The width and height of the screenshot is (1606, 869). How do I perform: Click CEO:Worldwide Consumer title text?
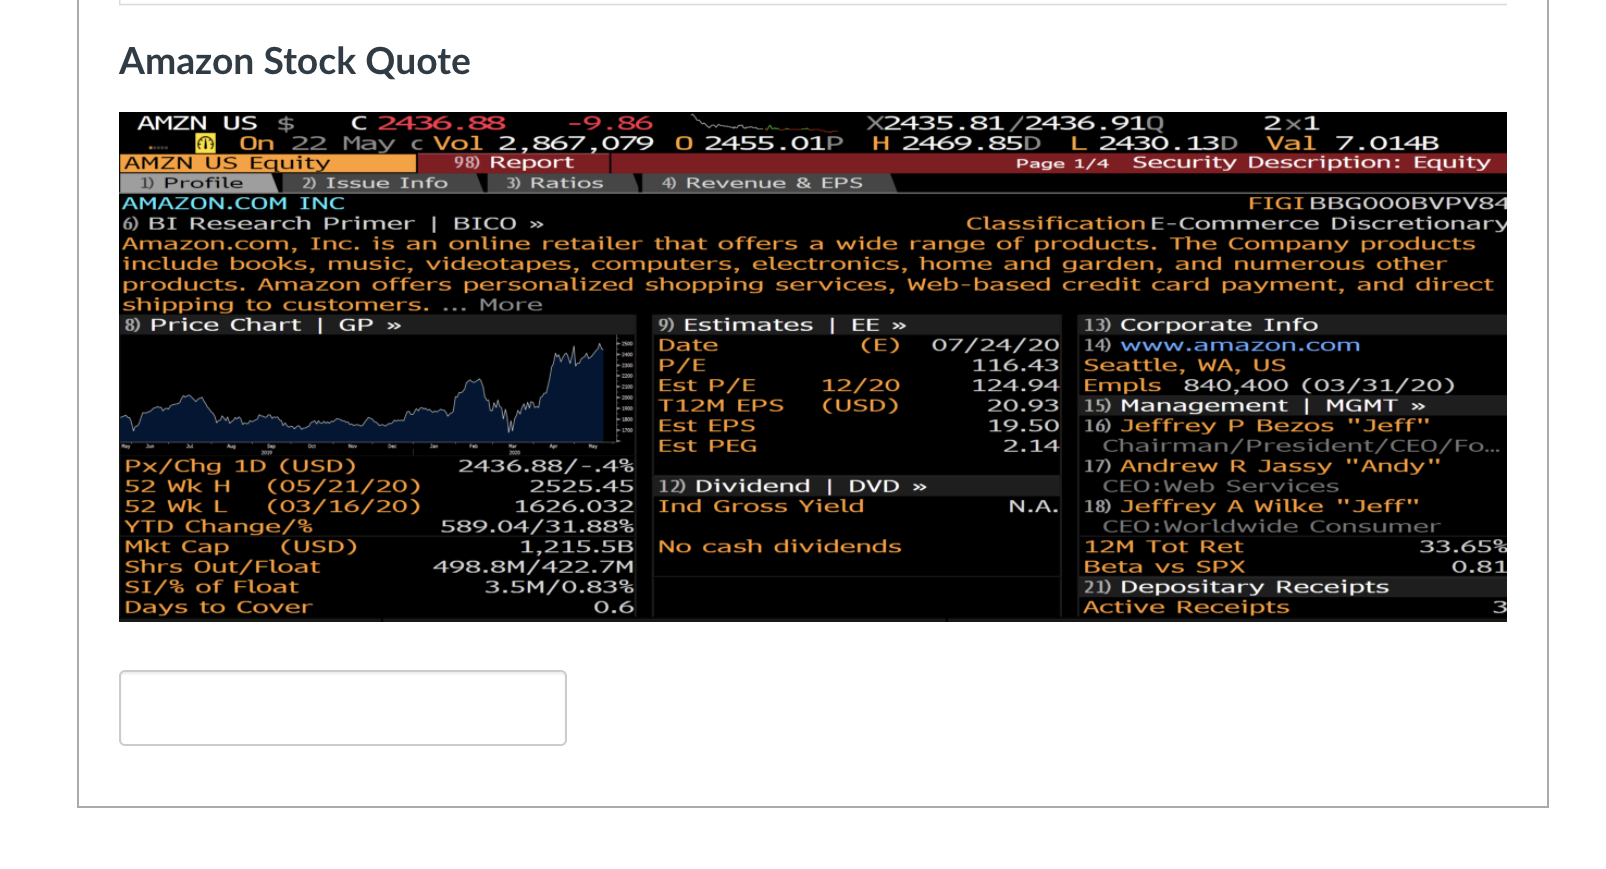point(1271,526)
